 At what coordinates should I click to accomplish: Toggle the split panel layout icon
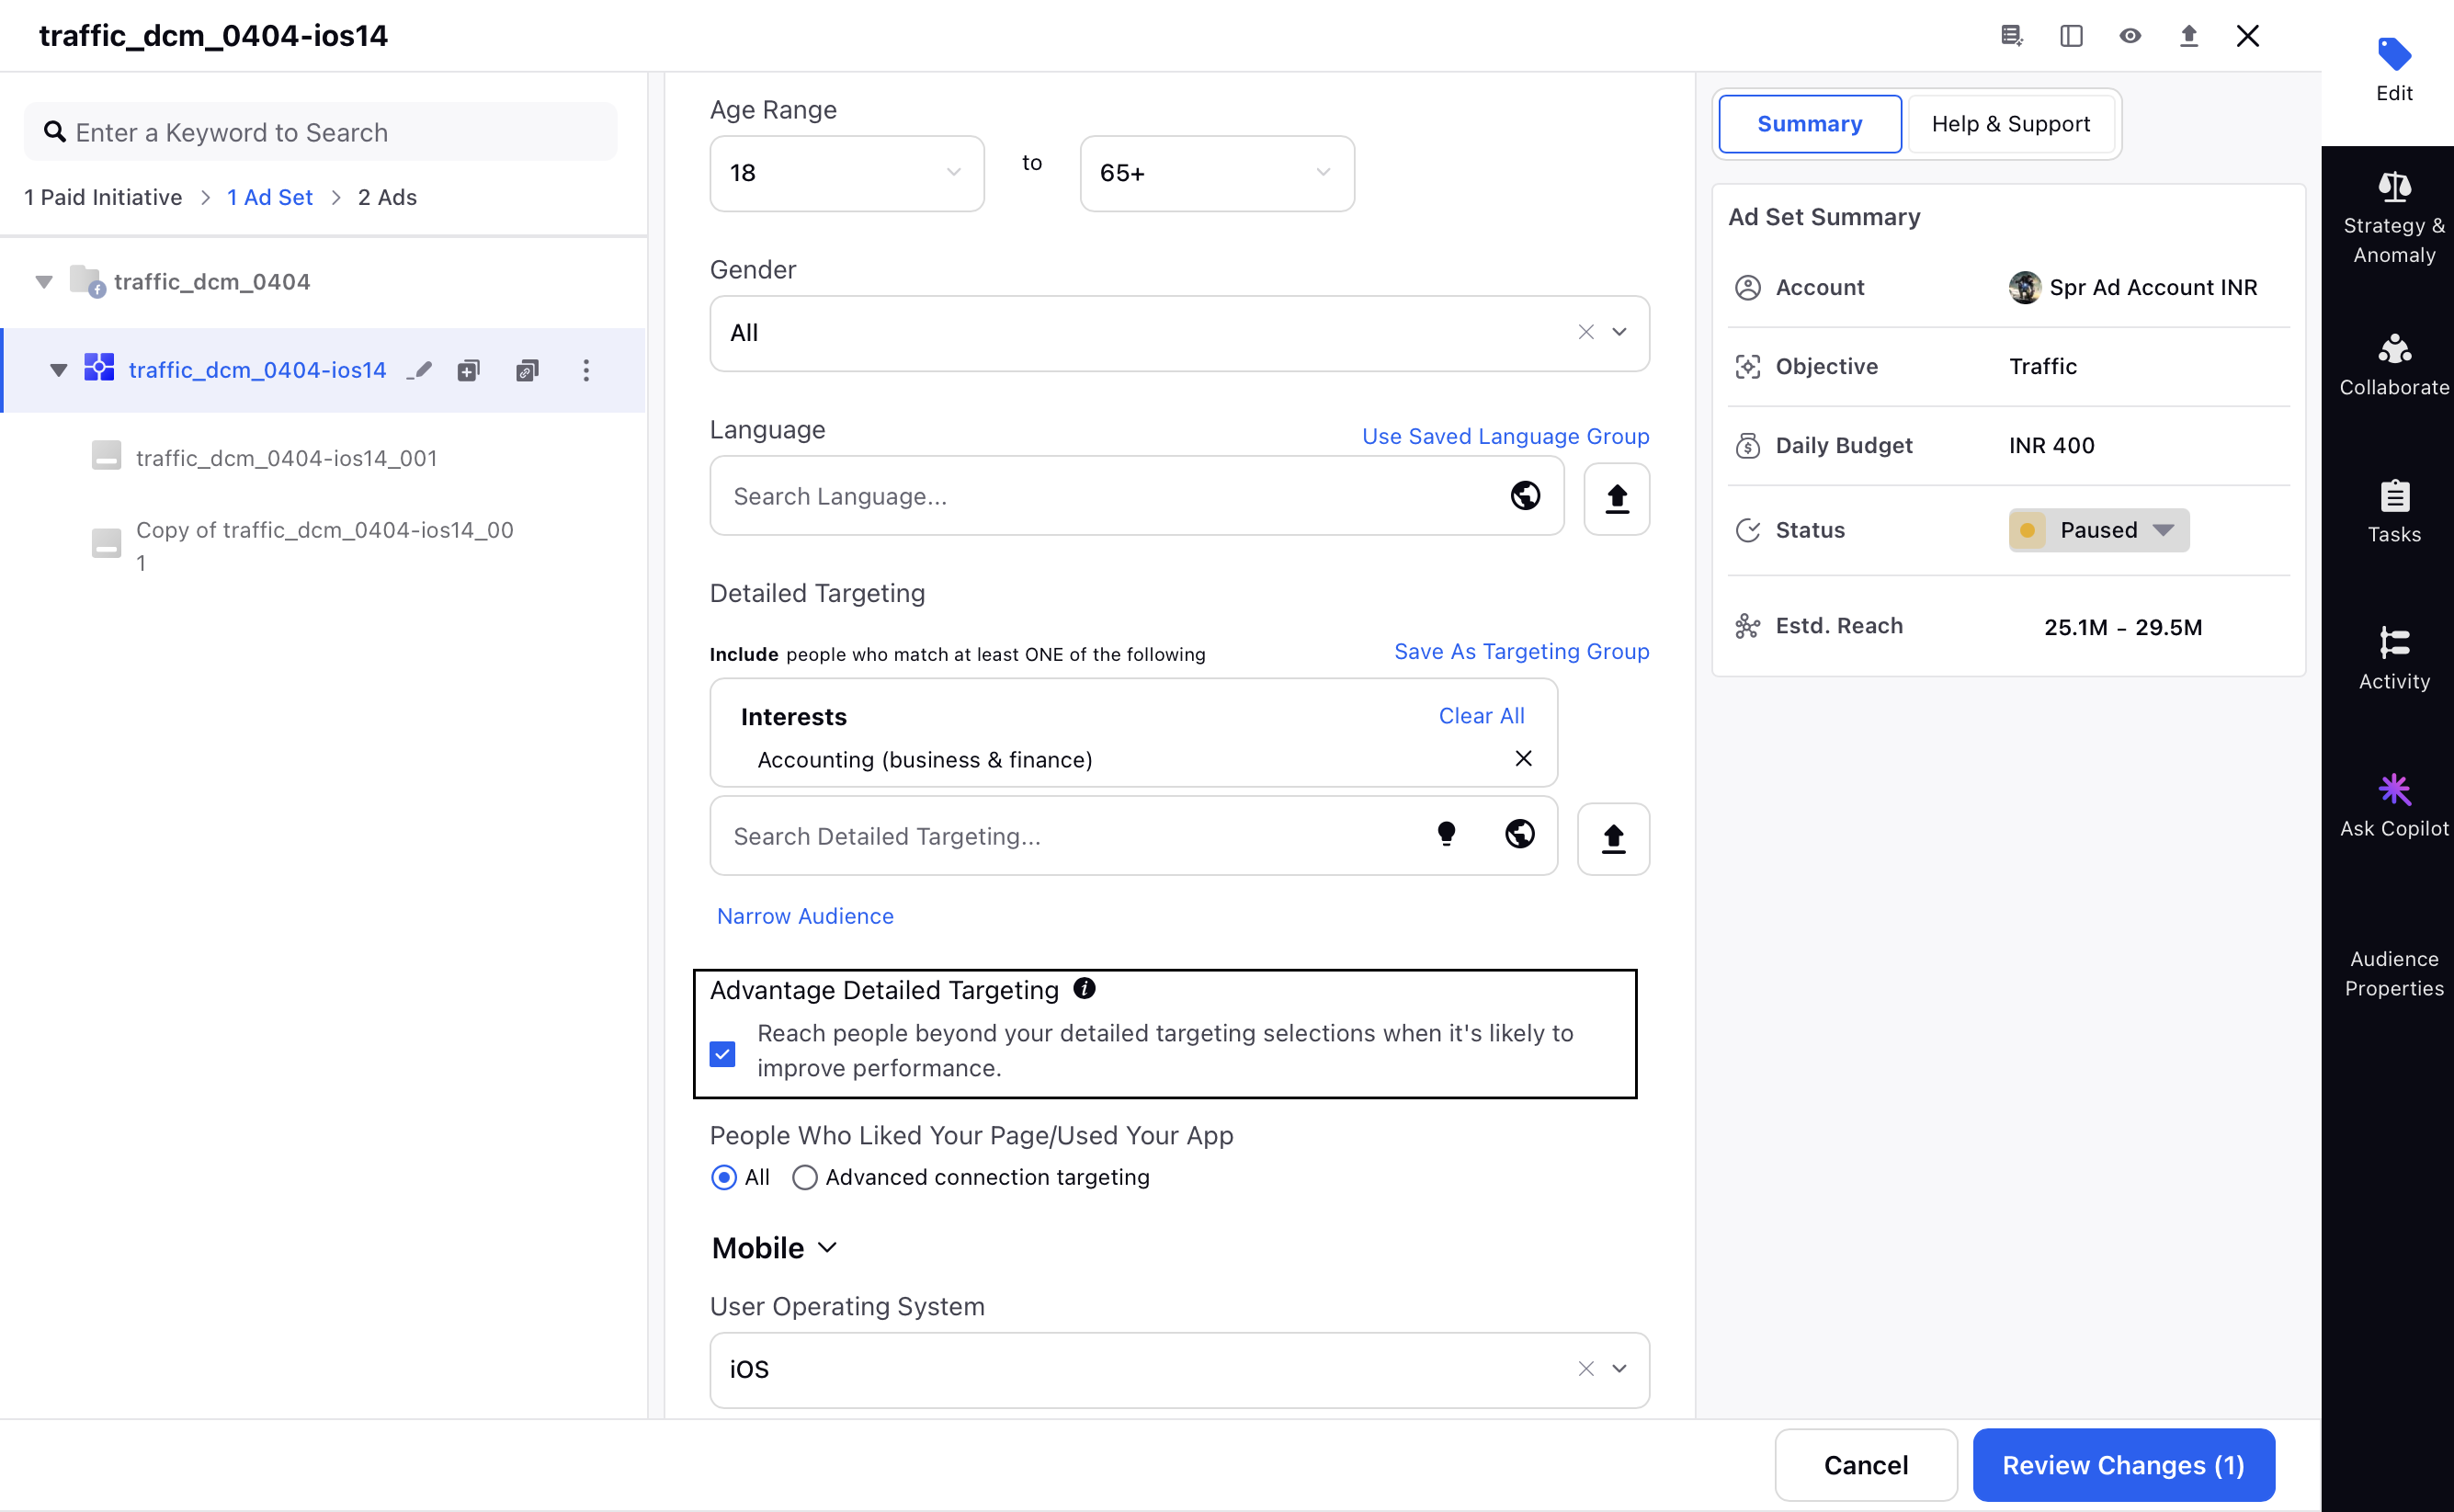coord(2071,36)
